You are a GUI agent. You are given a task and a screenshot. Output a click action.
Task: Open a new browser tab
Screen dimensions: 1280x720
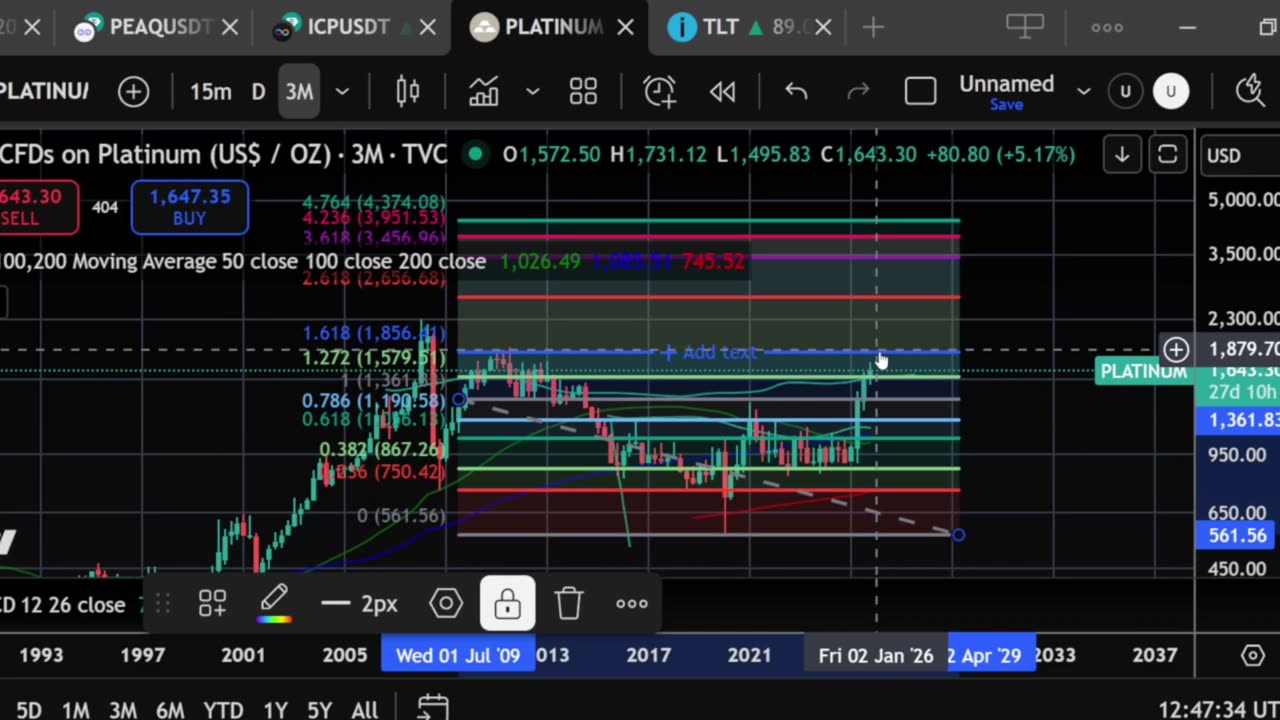coord(873,28)
